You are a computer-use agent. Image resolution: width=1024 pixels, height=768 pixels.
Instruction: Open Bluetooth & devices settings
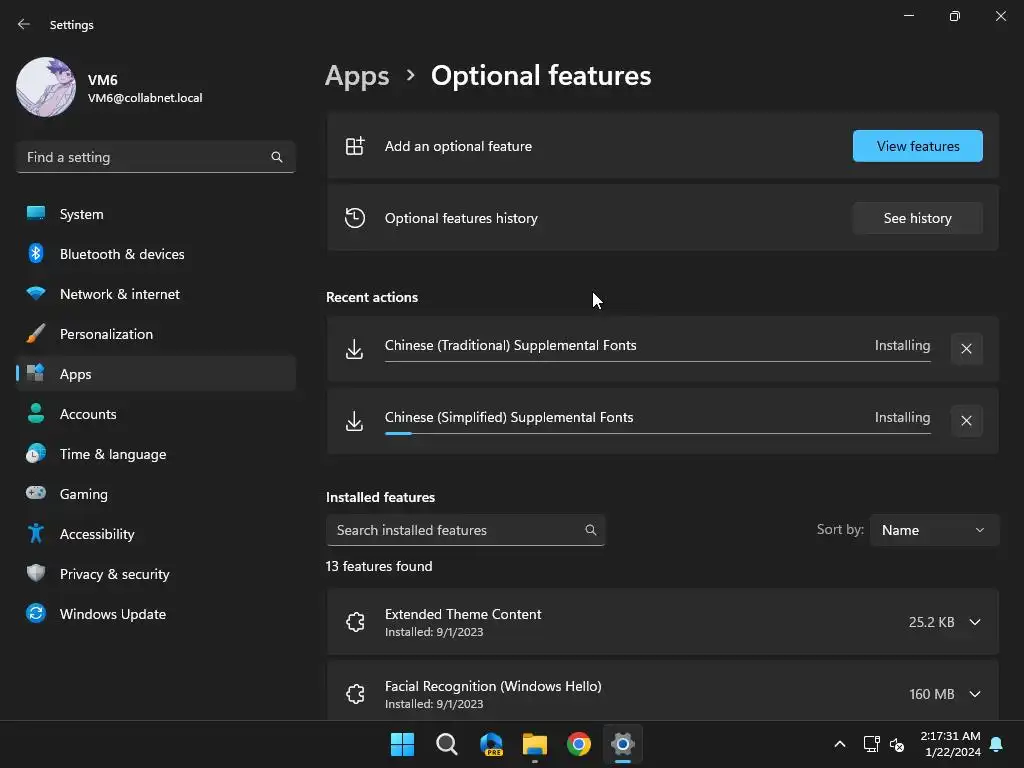click(121, 254)
